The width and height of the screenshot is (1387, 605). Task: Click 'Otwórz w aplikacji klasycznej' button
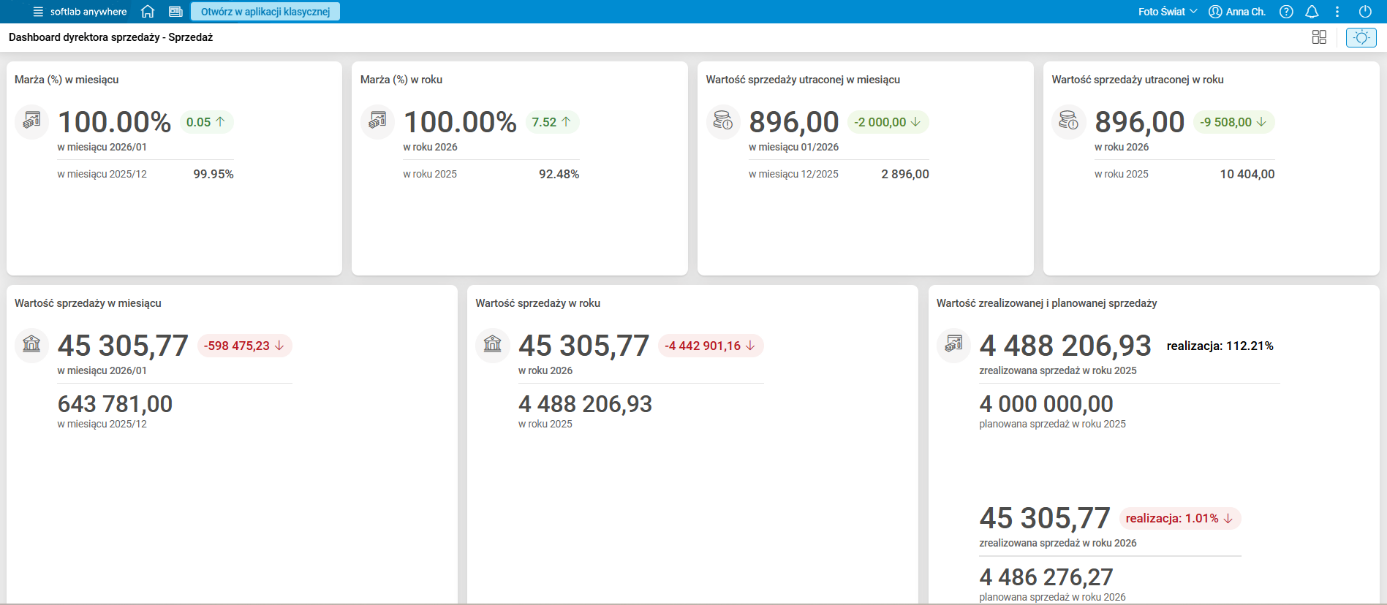265,12
